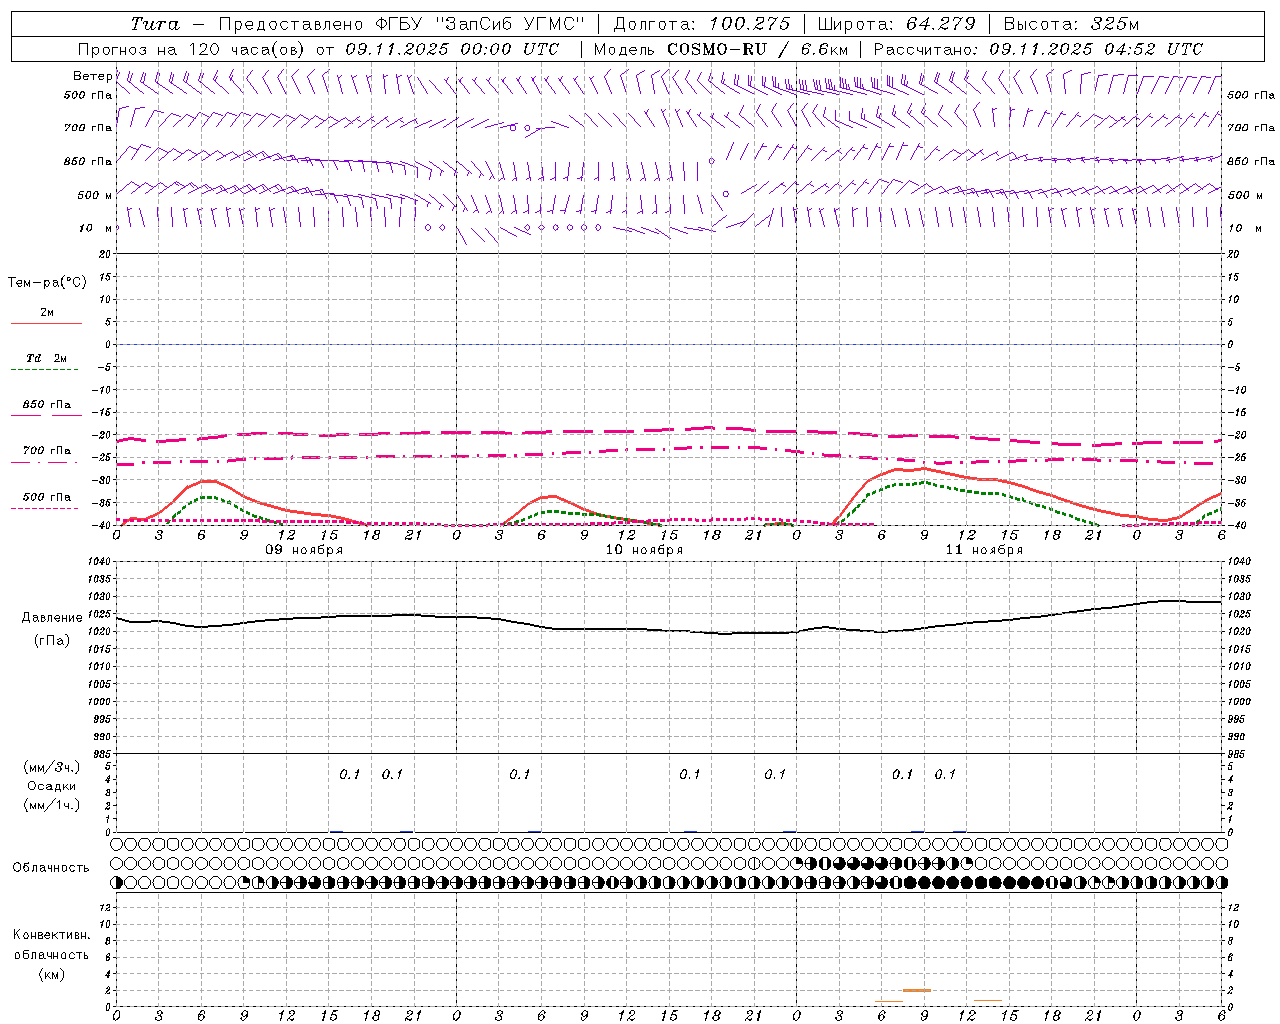Click the station name "Tura" in header
The height and width of the screenshot is (1024, 1280).
coord(156,24)
